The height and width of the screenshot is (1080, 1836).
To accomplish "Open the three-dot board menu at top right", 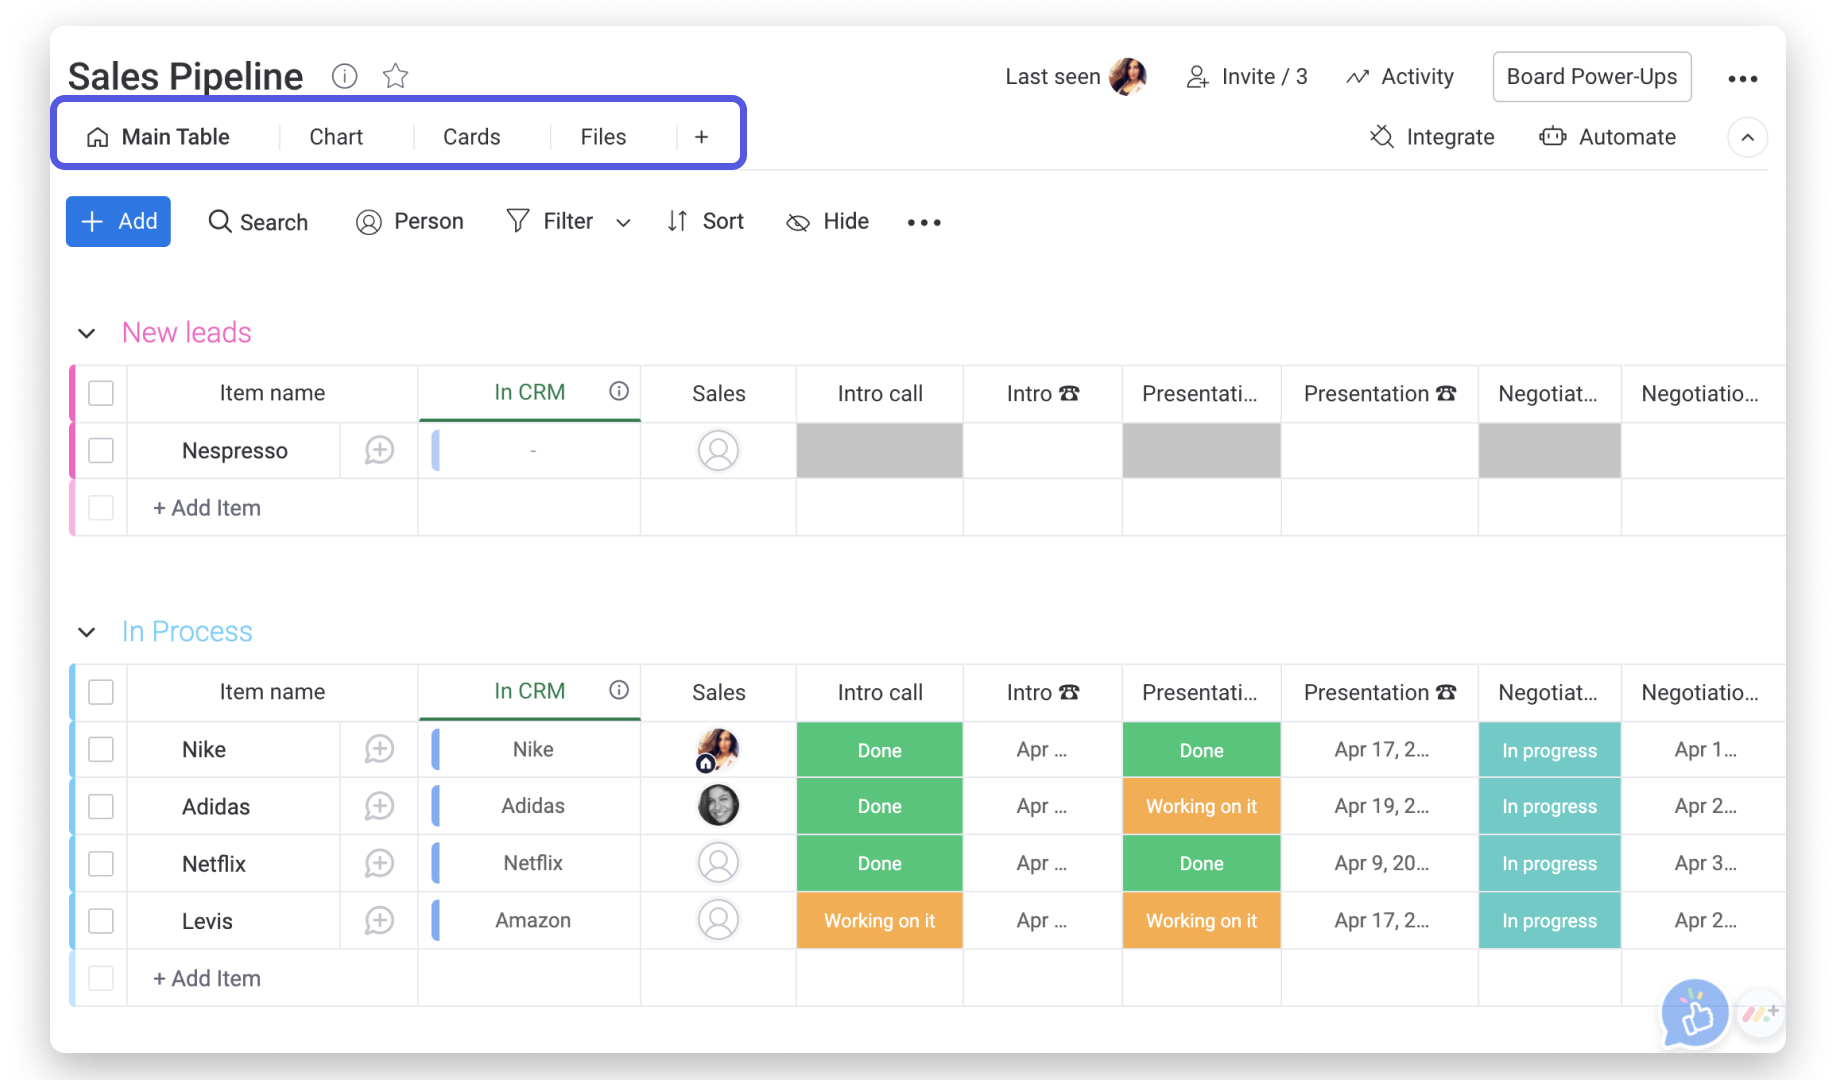I will pos(1742,78).
